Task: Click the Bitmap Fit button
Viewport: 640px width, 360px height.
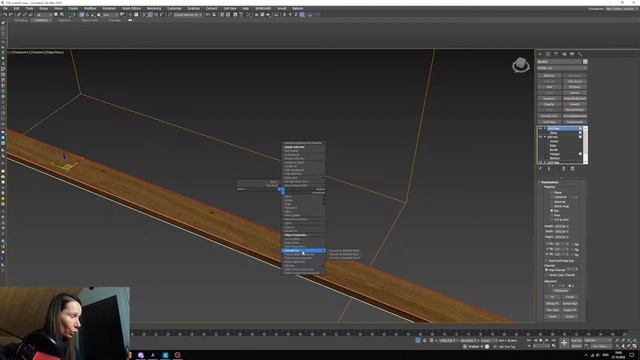Action: (553, 303)
